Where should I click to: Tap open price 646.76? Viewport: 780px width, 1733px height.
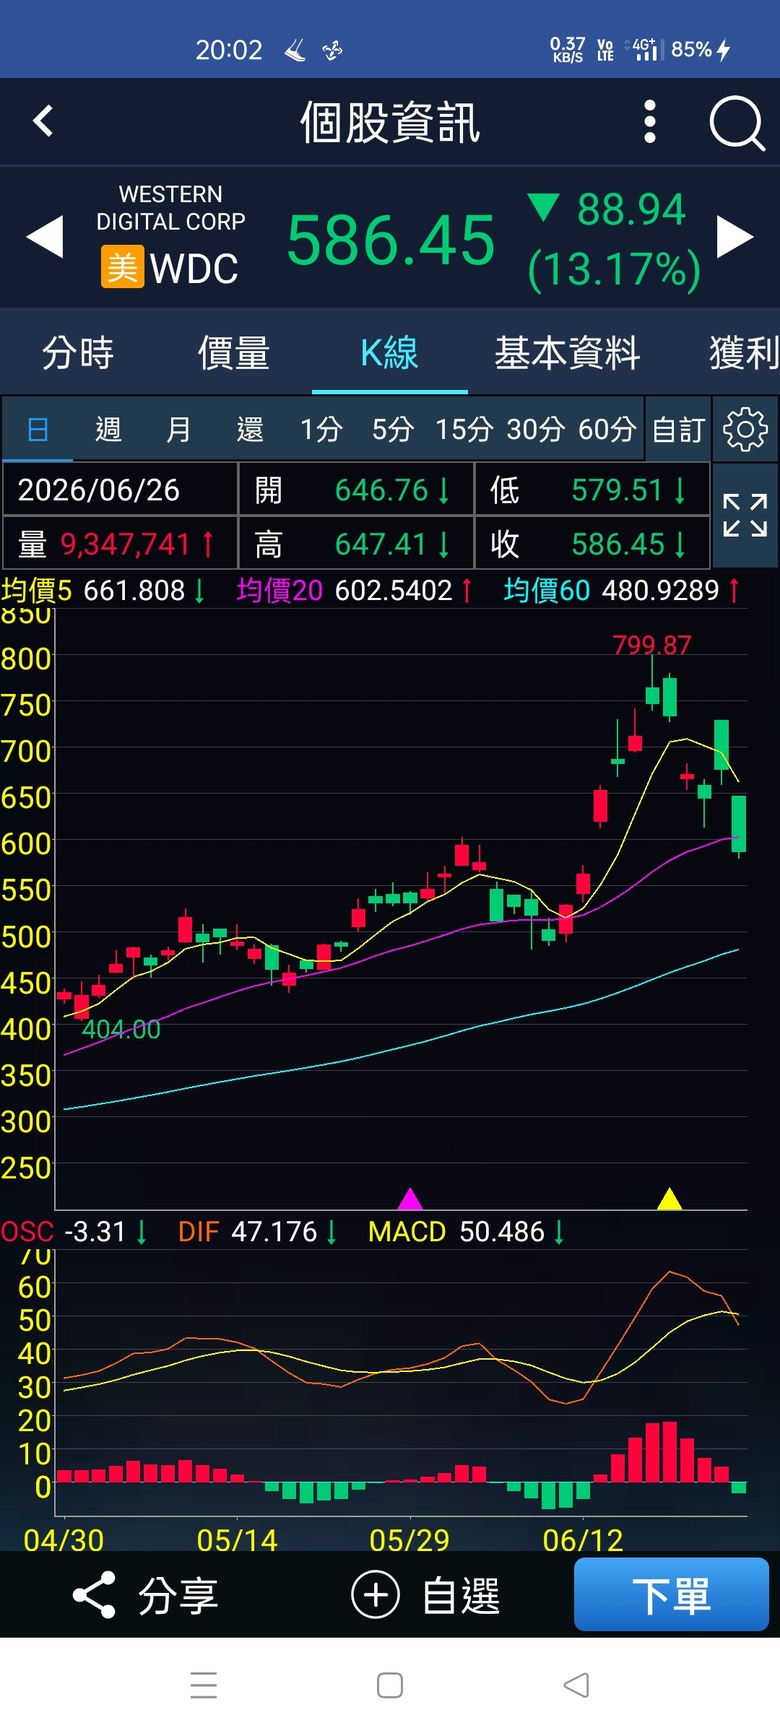(x=381, y=490)
